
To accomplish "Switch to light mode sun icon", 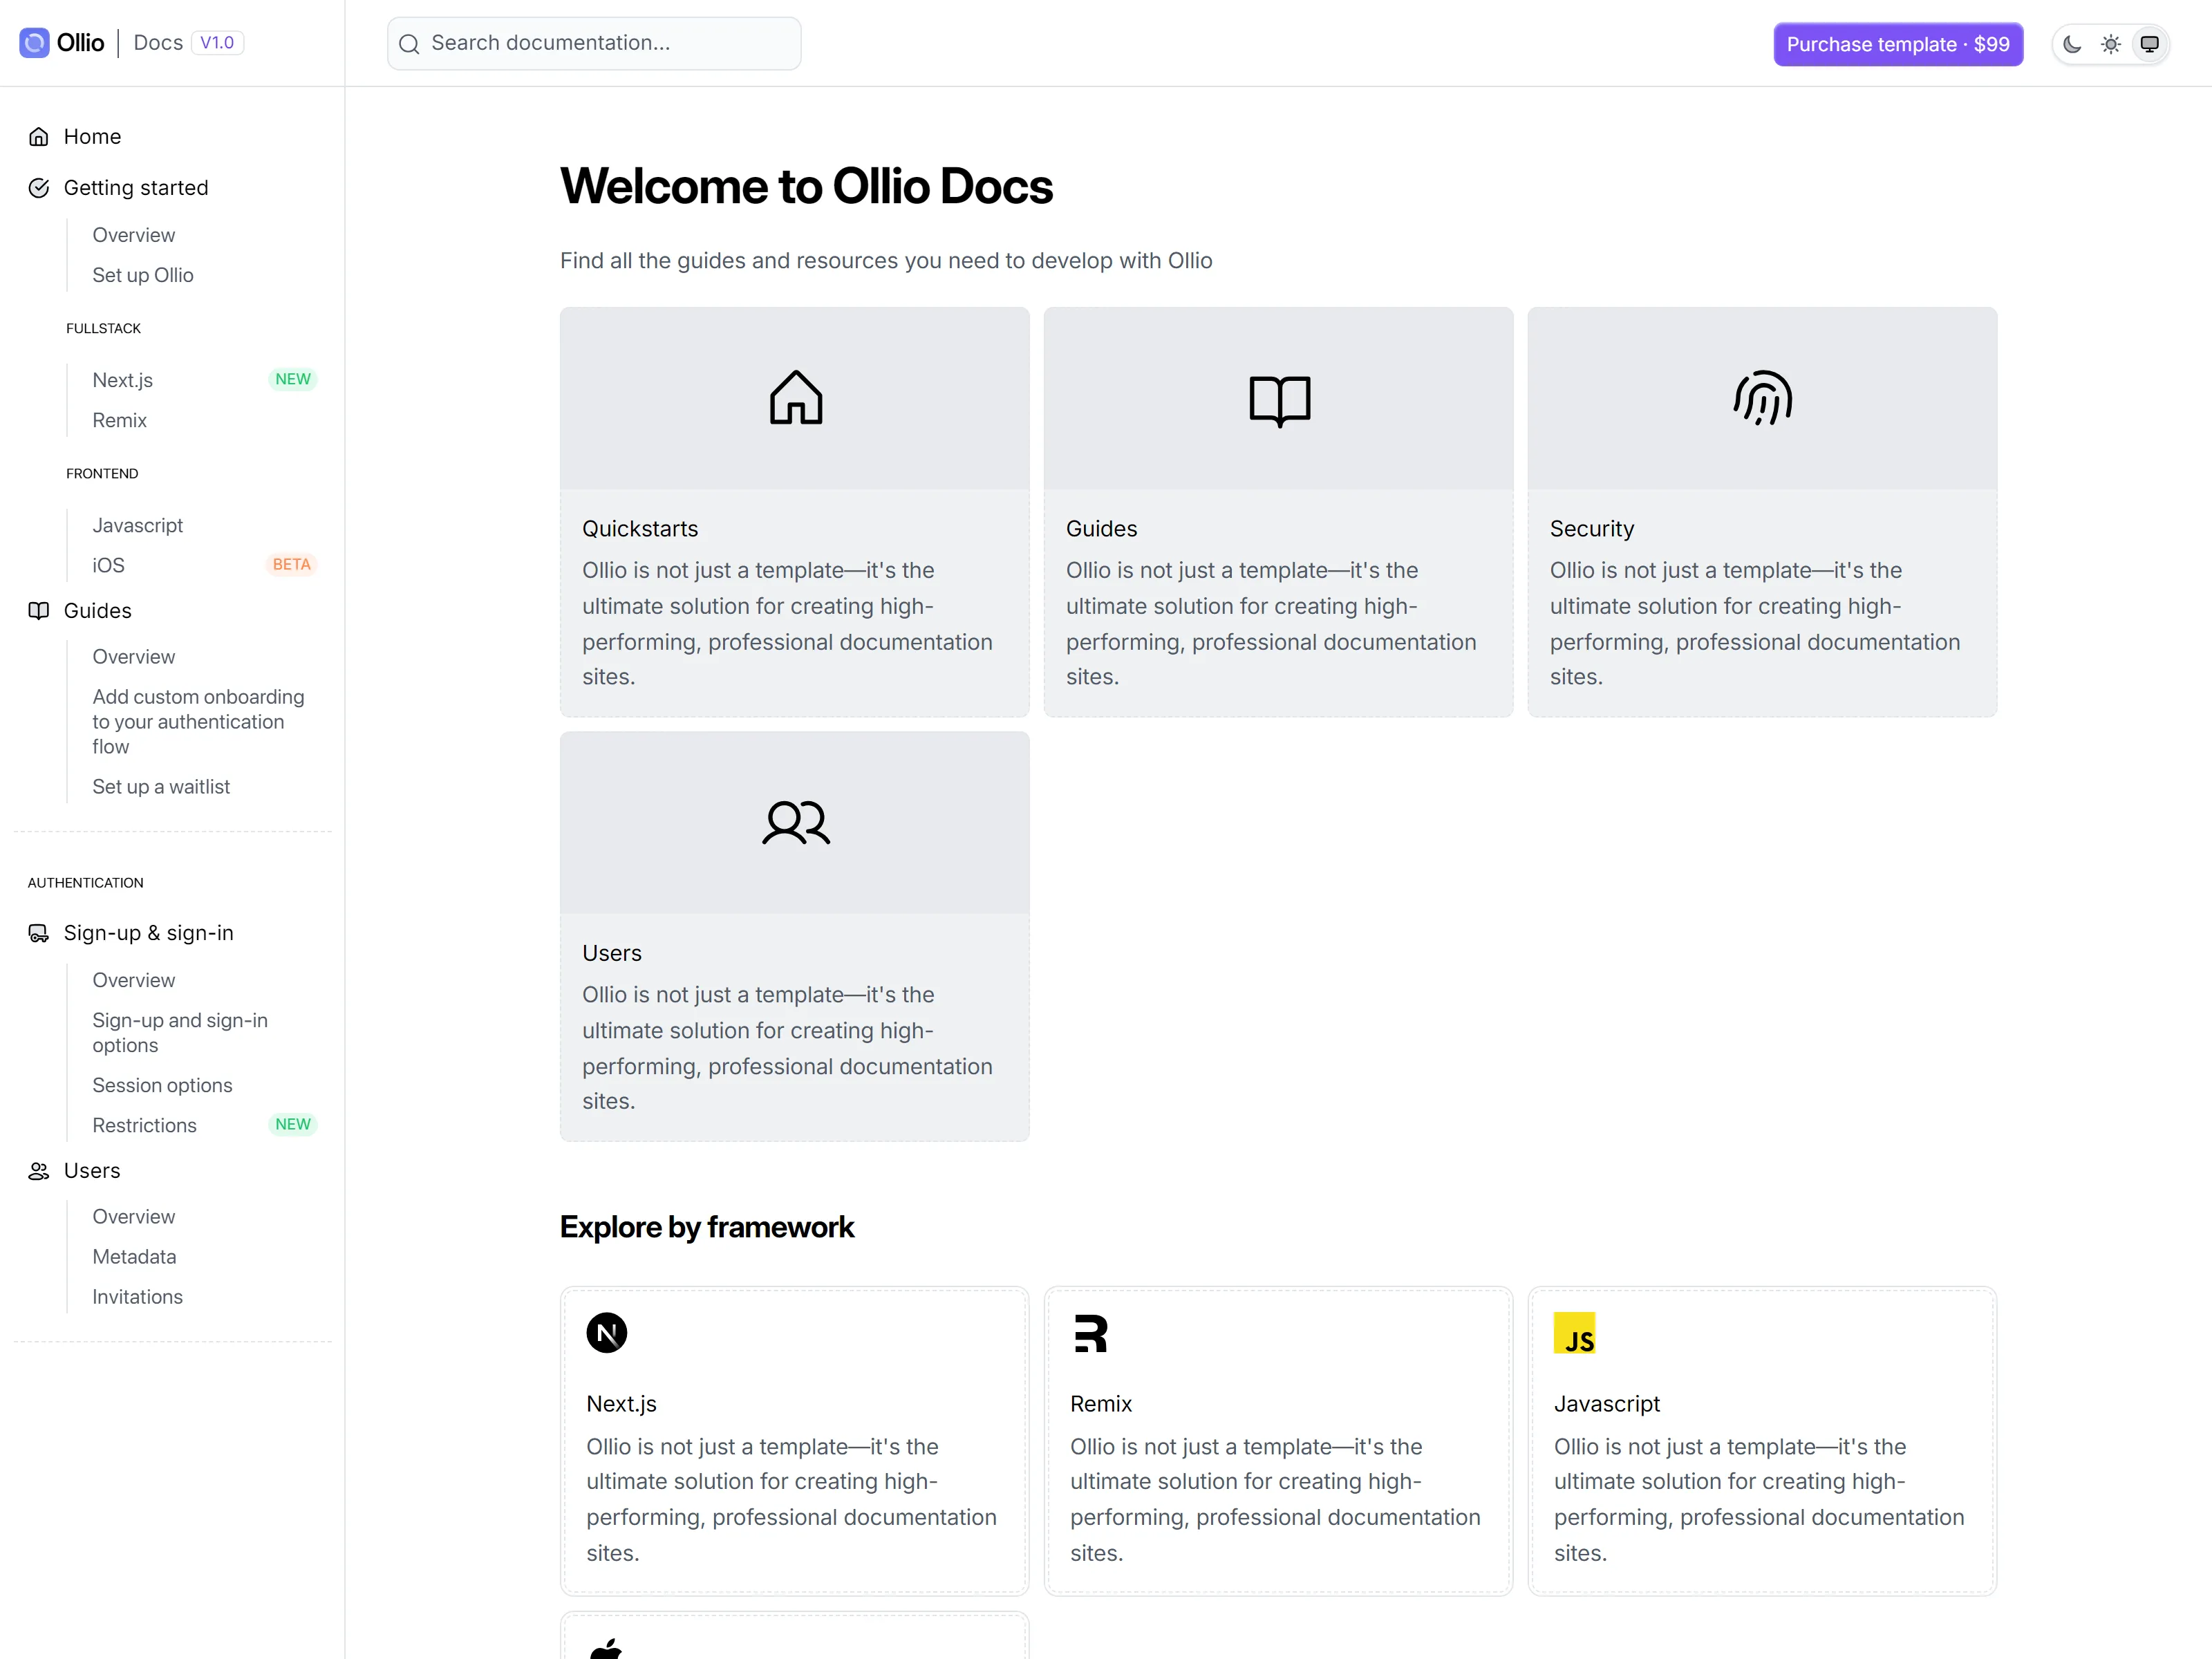I will [x=2110, y=44].
